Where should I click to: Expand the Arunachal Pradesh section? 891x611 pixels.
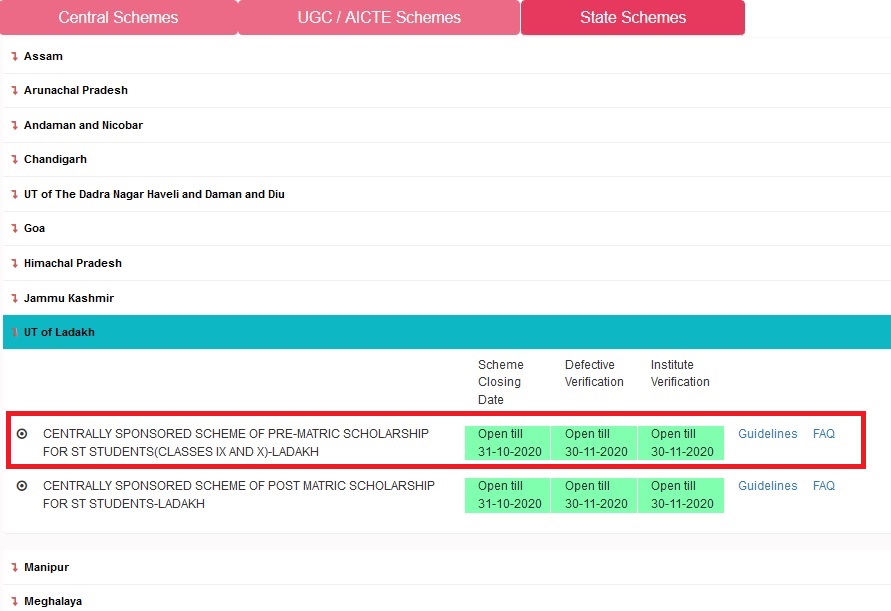point(447,90)
